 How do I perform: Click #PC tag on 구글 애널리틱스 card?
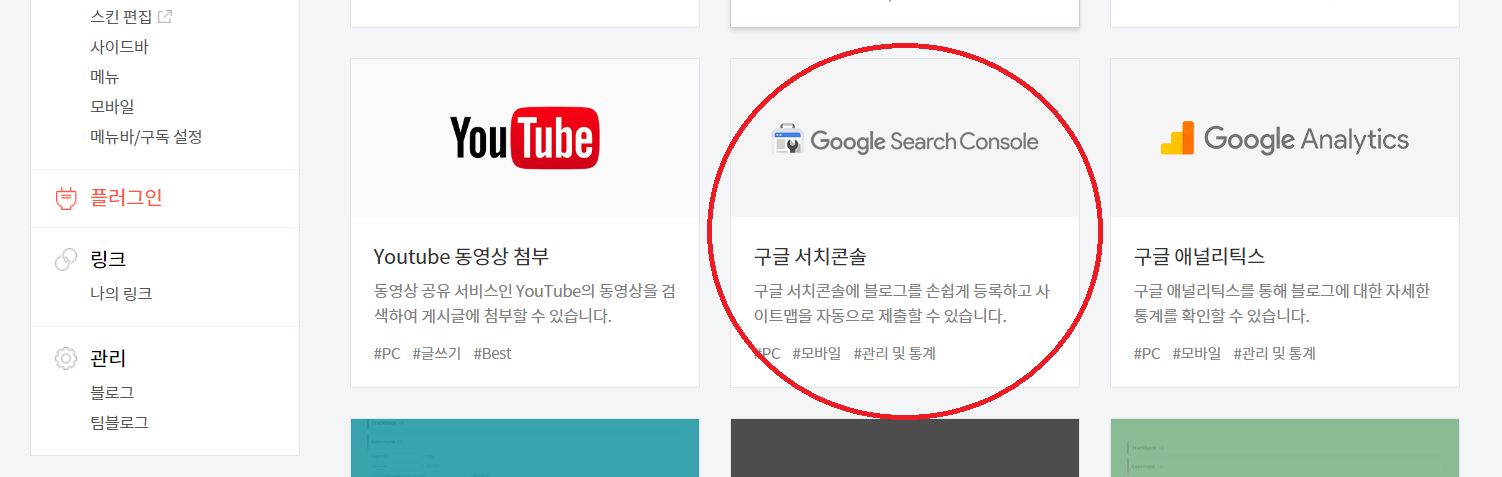(1147, 353)
